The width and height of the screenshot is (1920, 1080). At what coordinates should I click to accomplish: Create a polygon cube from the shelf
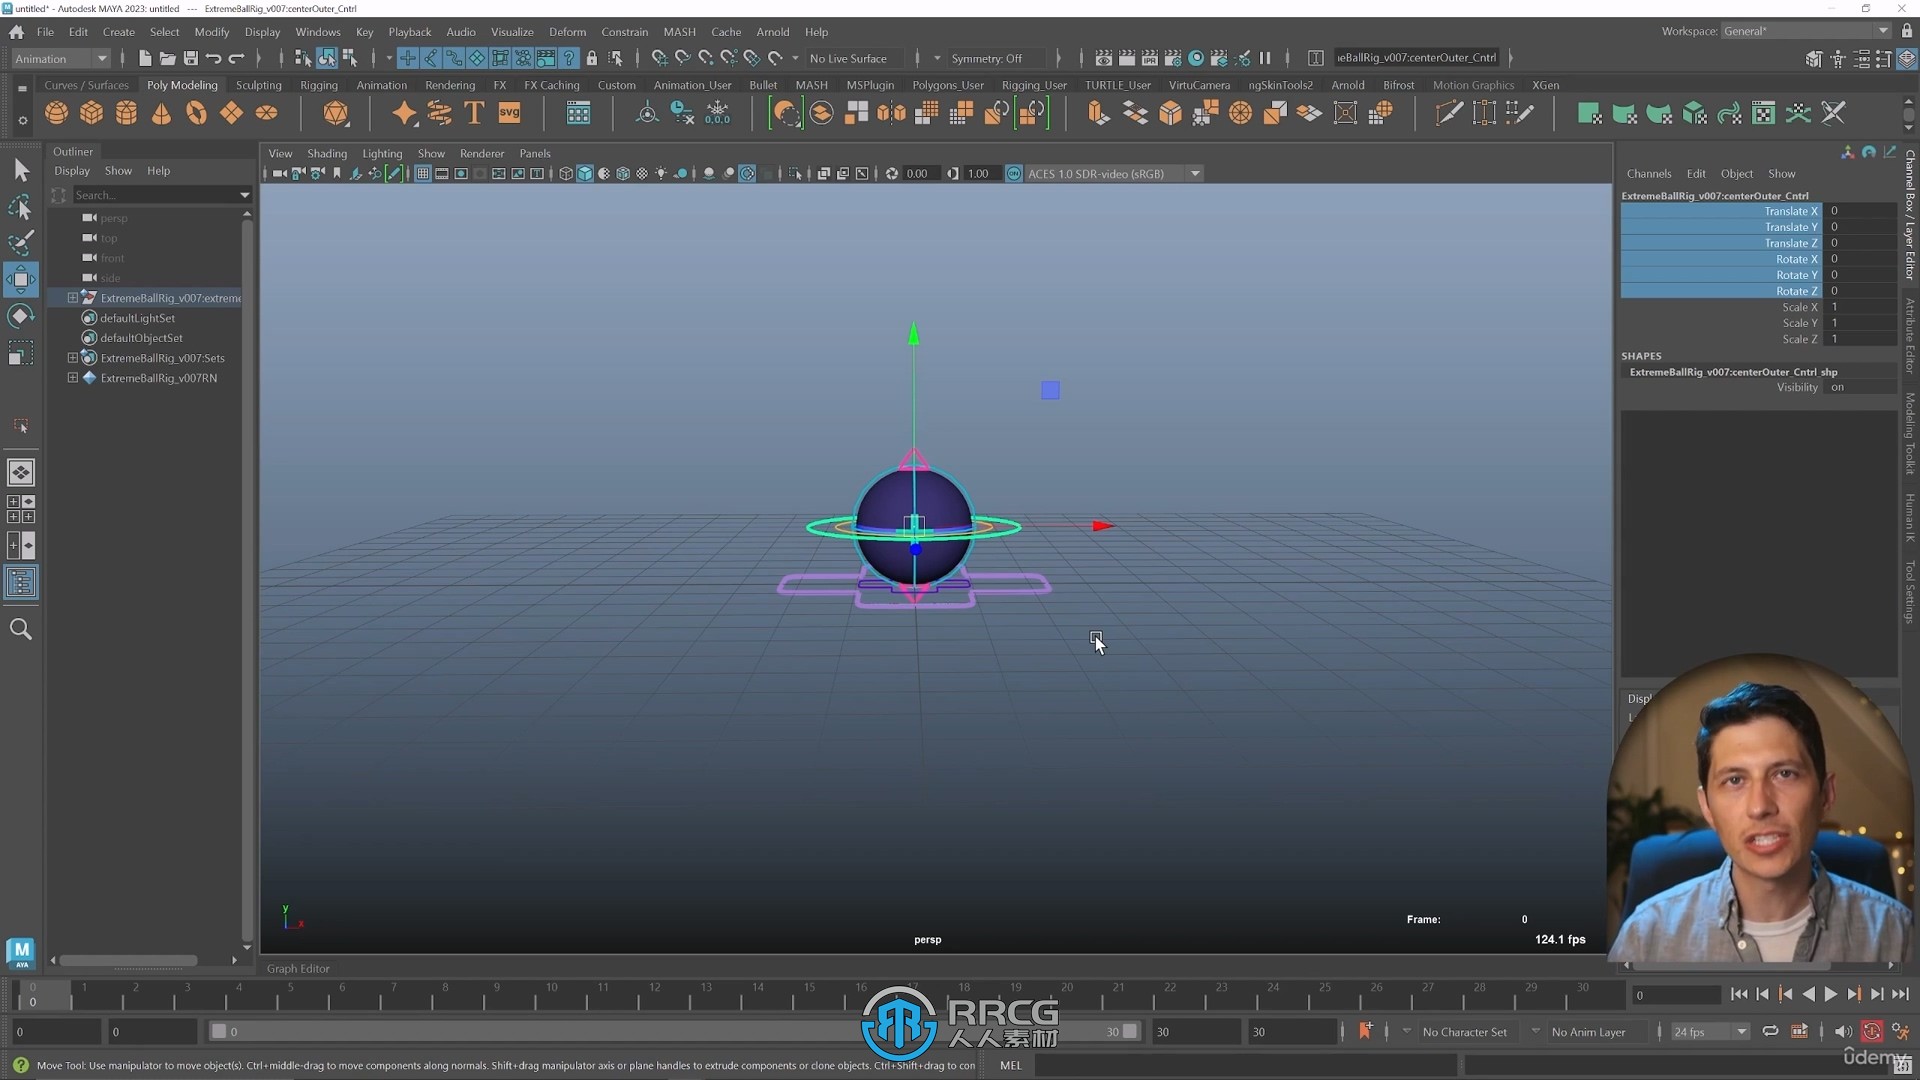pos(92,113)
